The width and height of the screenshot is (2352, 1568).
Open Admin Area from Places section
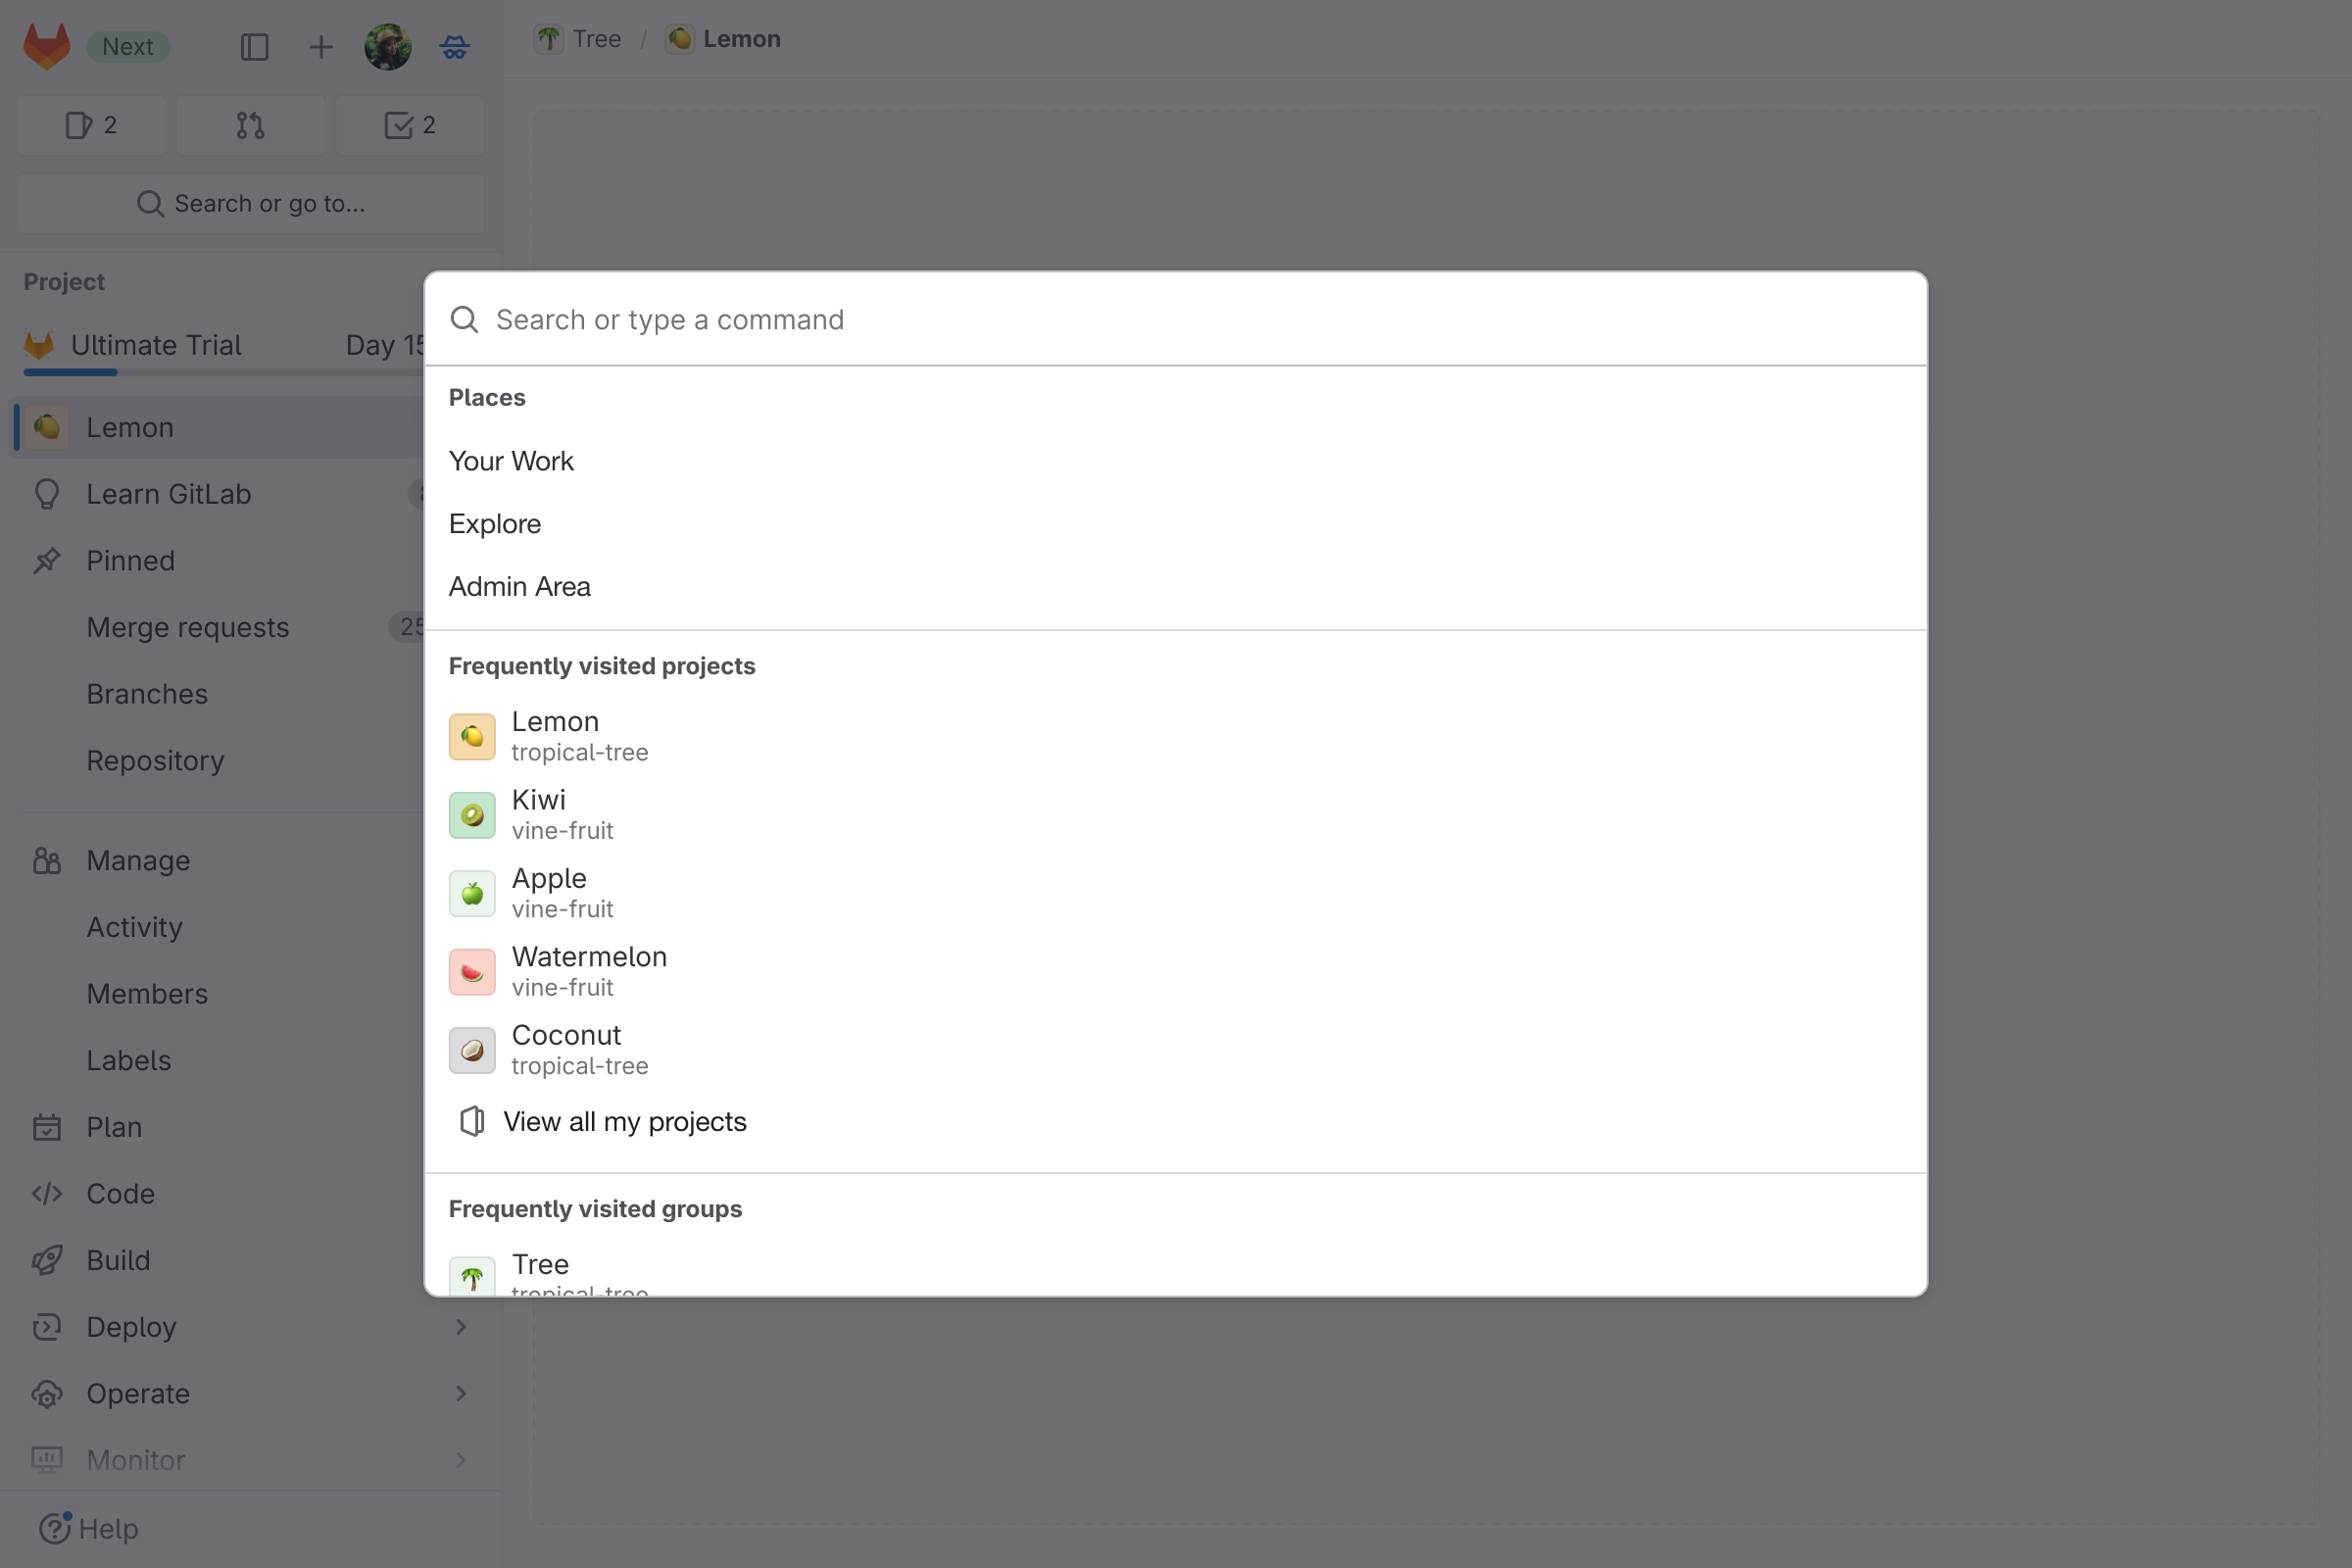point(519,586)
